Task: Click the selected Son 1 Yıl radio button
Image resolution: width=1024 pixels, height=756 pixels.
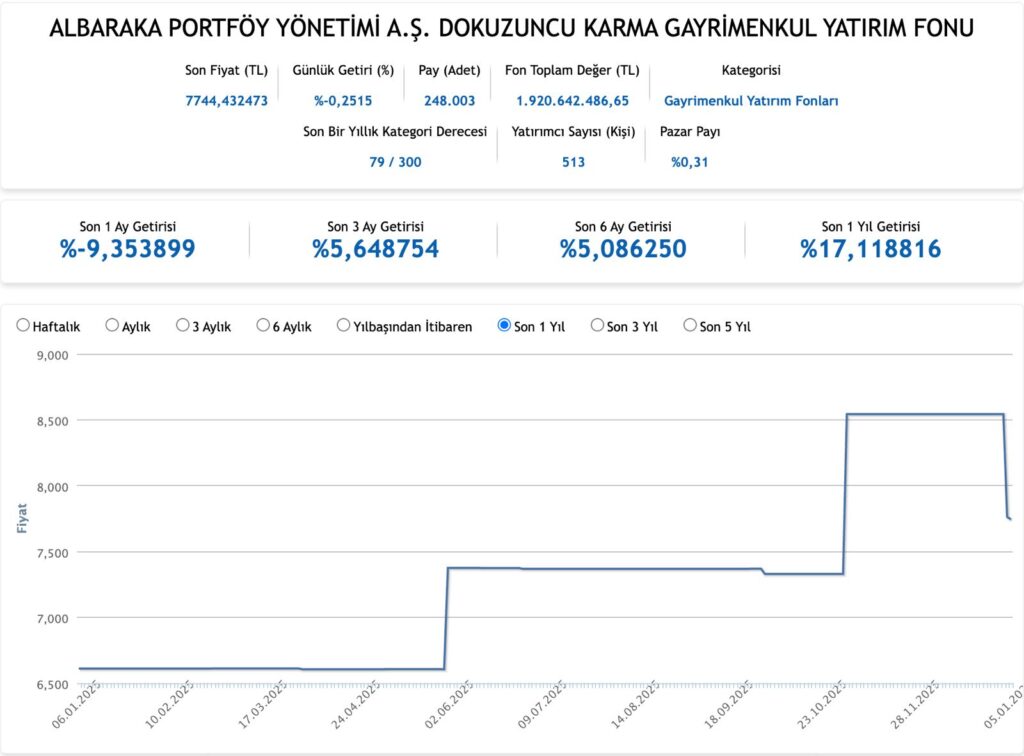Action: click(x=504, y=326)
